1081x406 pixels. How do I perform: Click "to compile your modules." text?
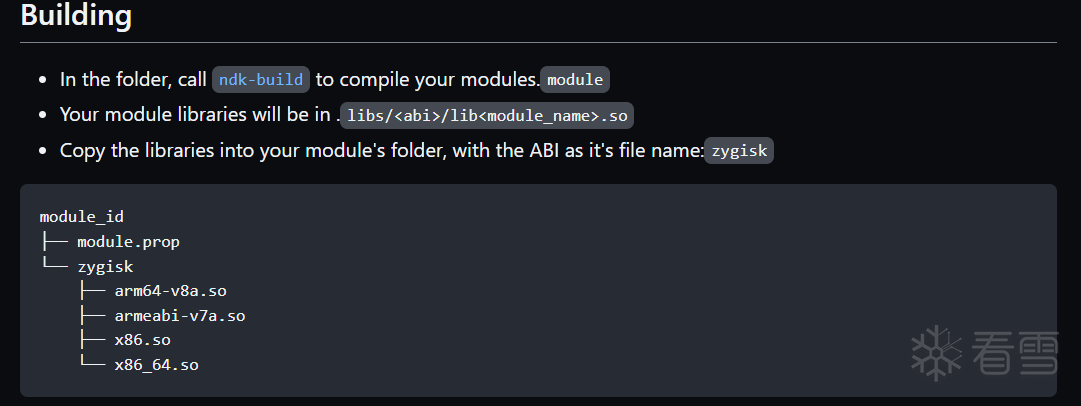pos(427,79)
